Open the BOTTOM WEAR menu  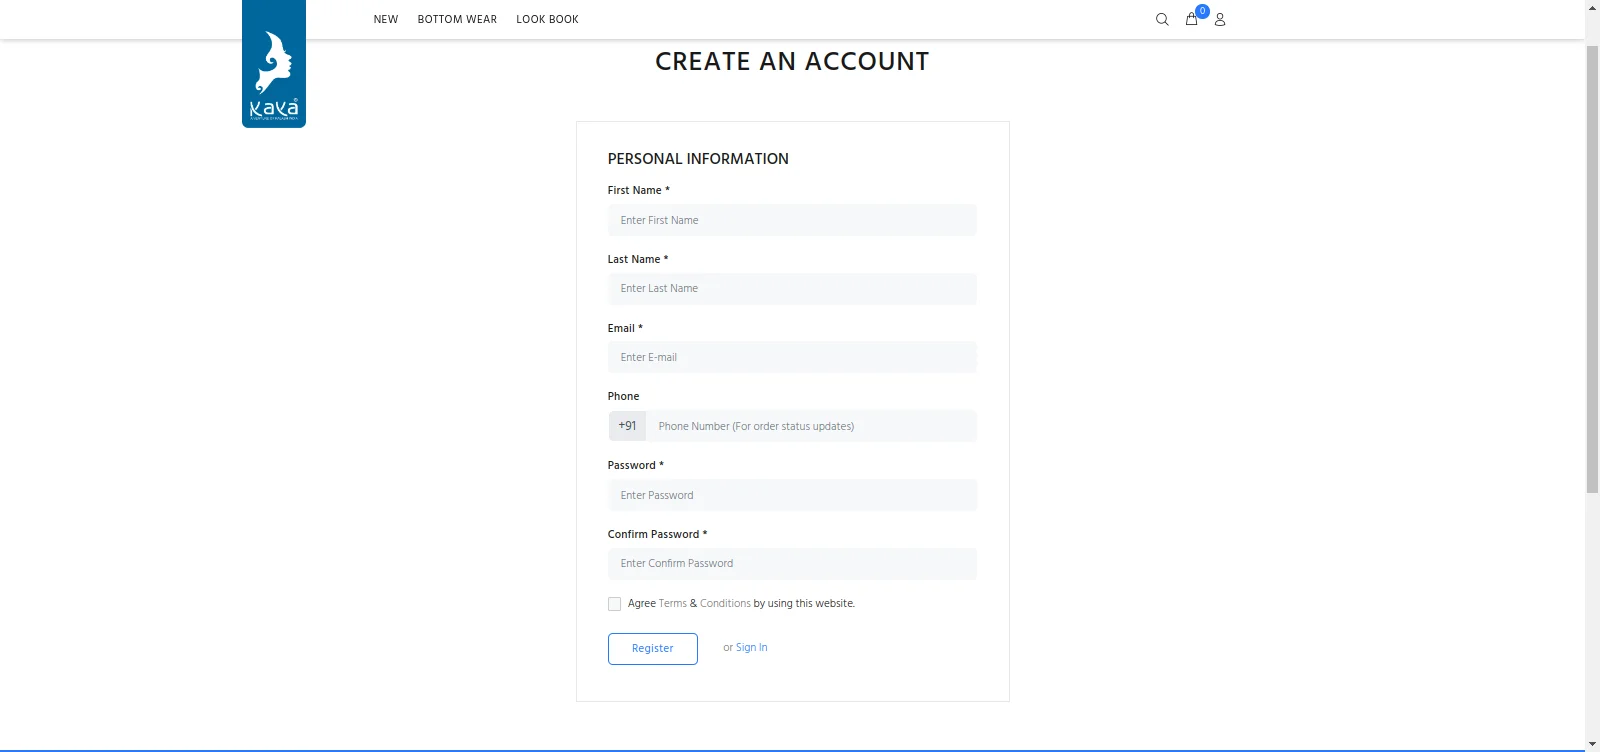(x=457, y=19)
